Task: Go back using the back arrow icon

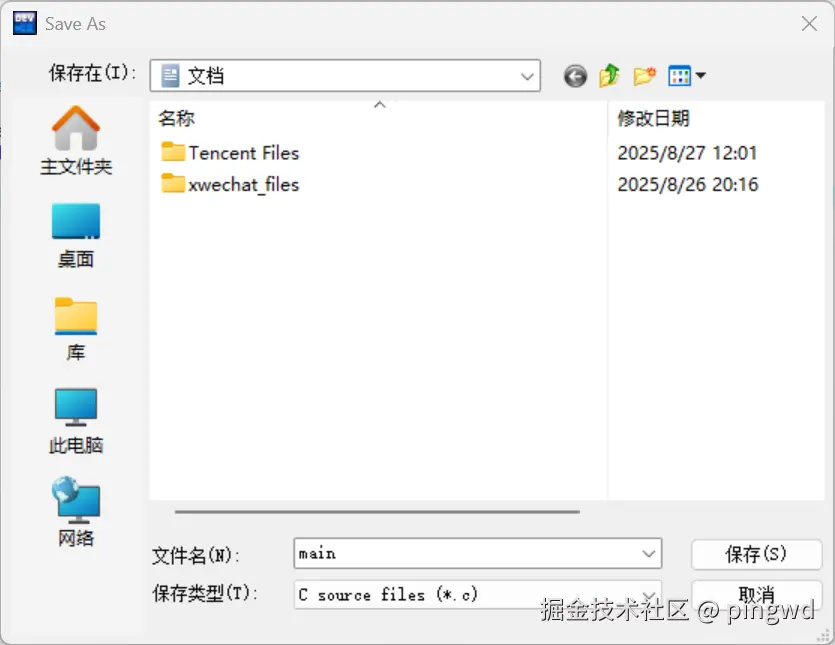Action: [575, 76]
